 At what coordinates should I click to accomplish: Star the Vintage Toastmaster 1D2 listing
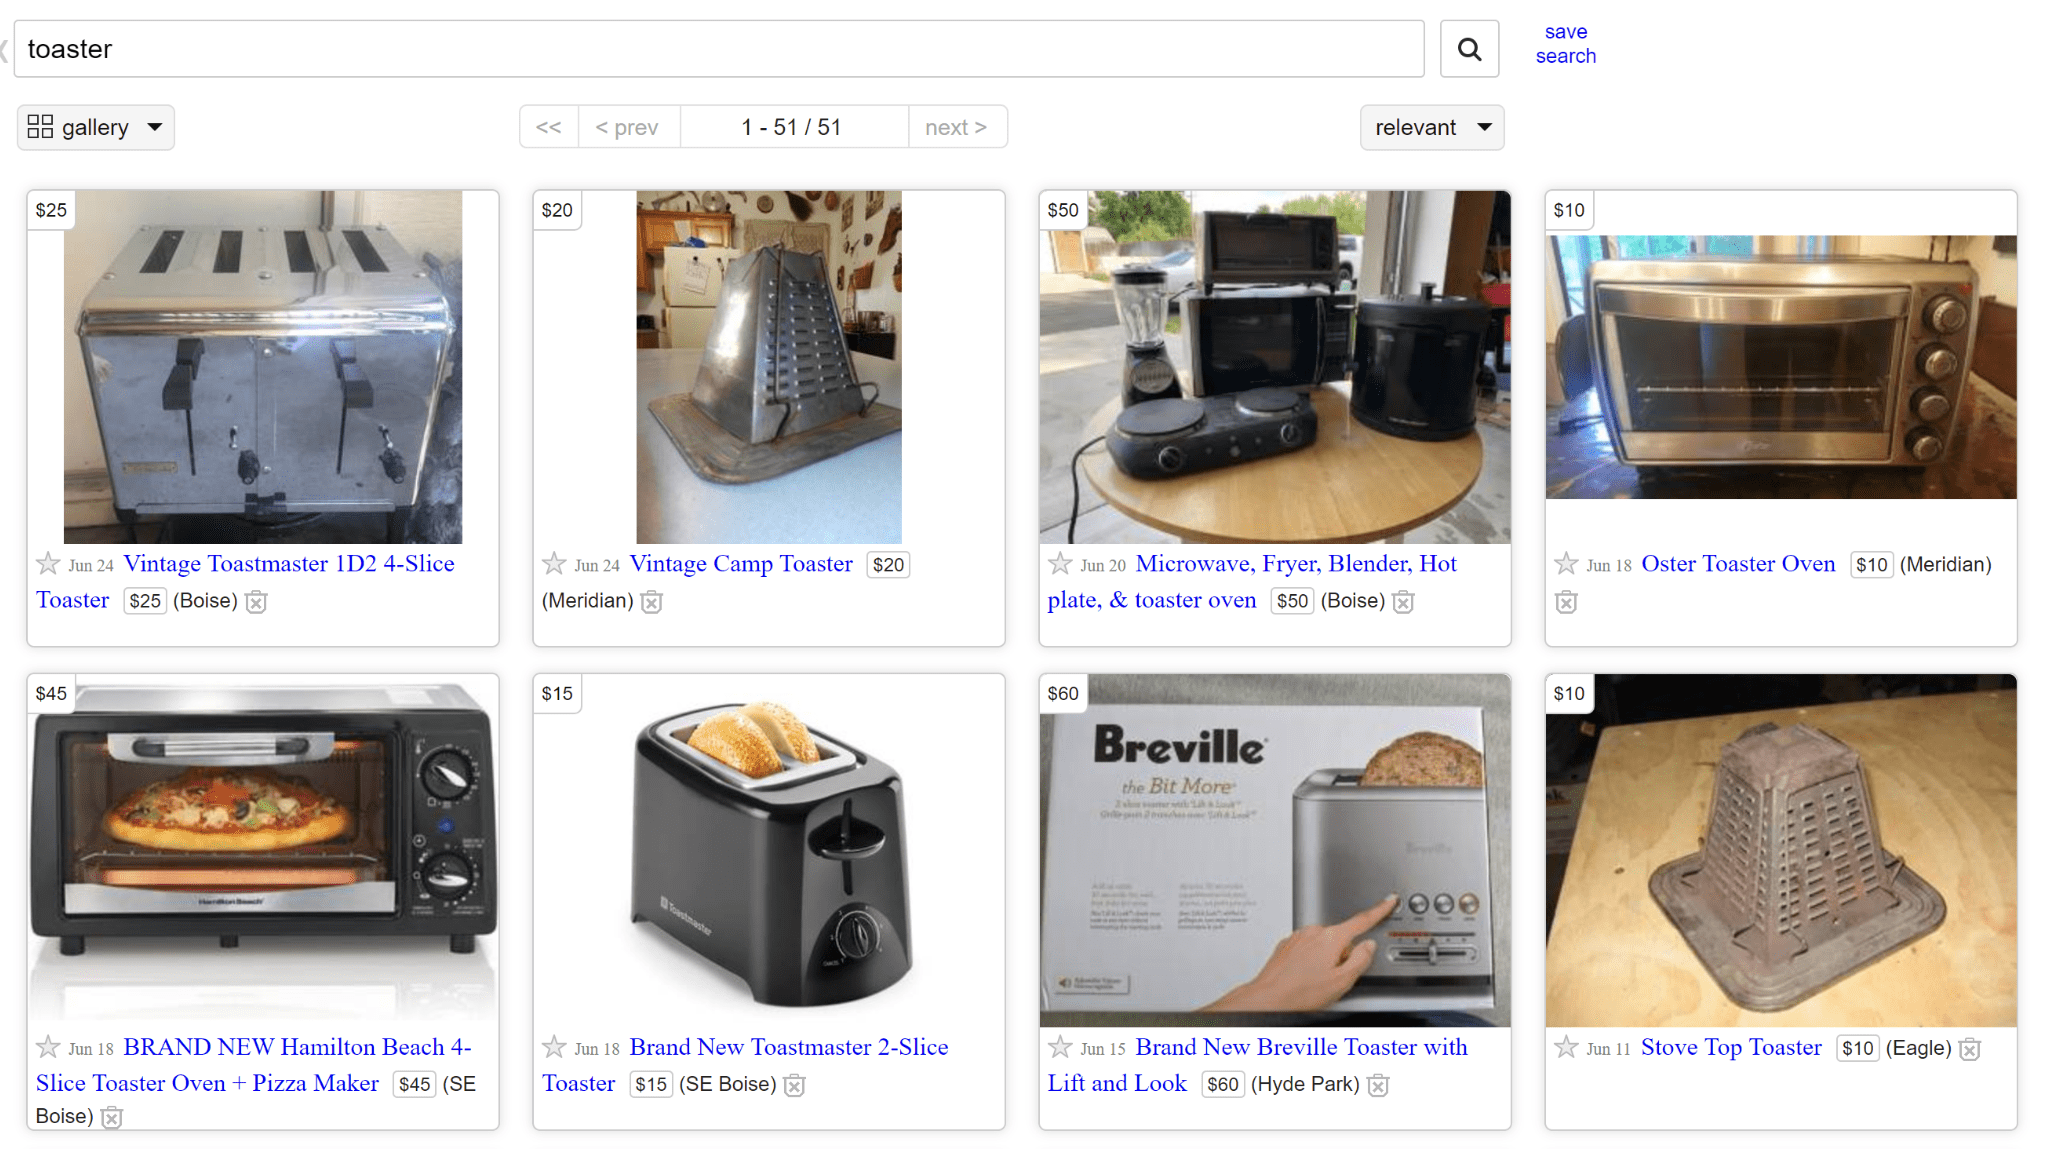click(x=46, y=564)
